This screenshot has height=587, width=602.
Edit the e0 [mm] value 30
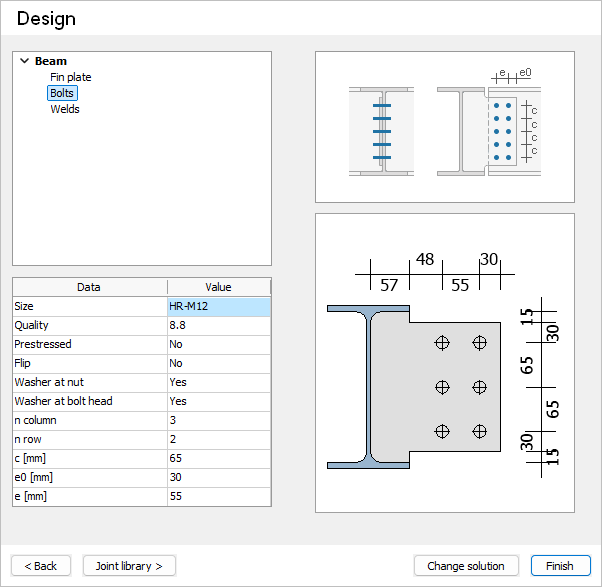(219, 477)
